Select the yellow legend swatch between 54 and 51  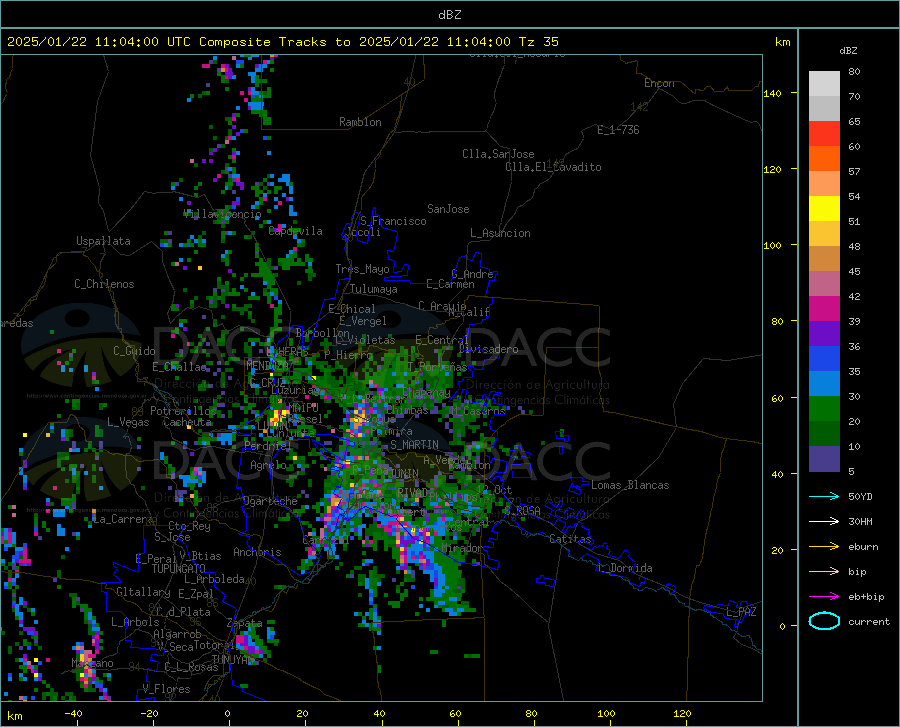824,209
